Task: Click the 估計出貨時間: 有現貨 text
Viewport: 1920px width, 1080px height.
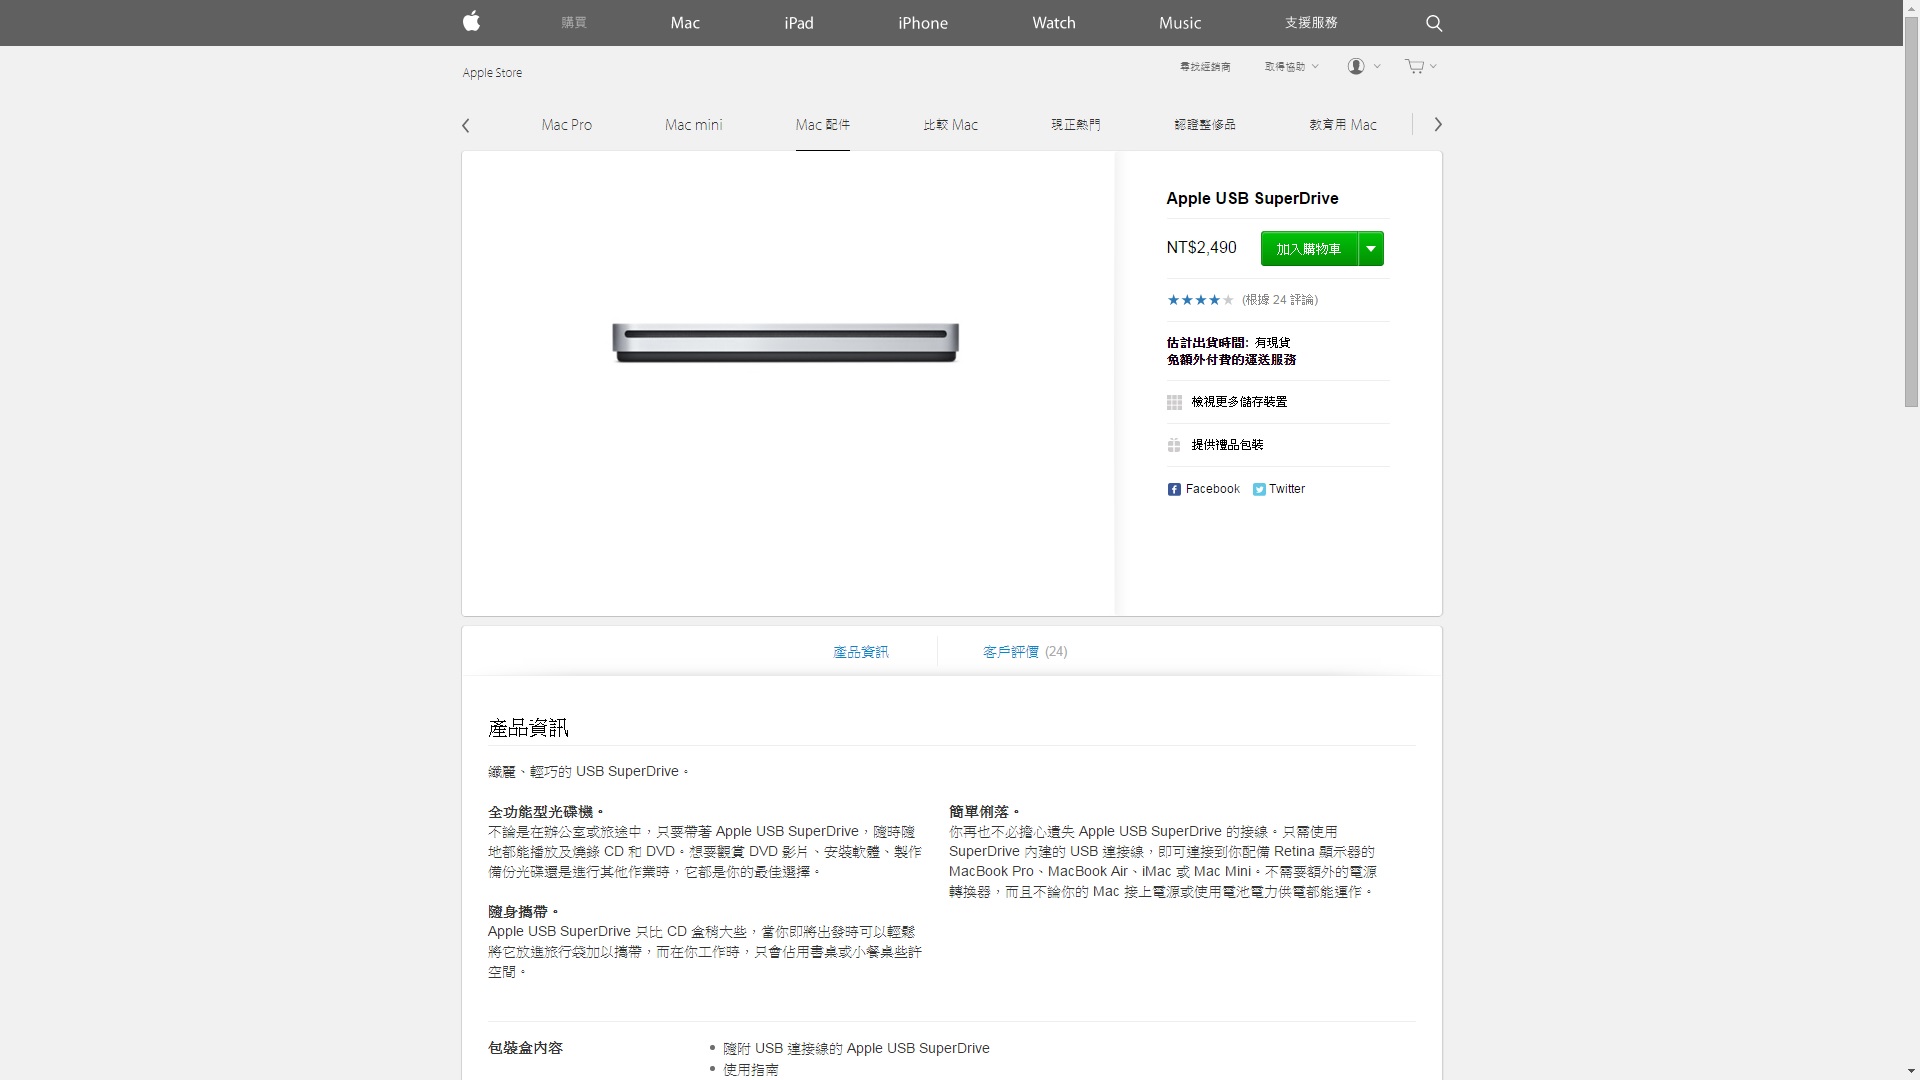Action: 1228,343
